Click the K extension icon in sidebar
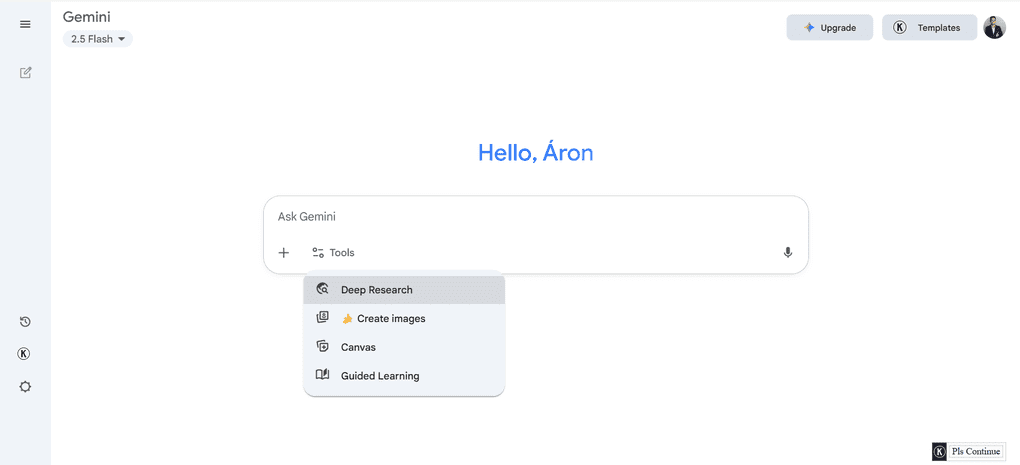The width and height of the screenshot is (1020, 465). pyautogui.click(x=25, y=354)
